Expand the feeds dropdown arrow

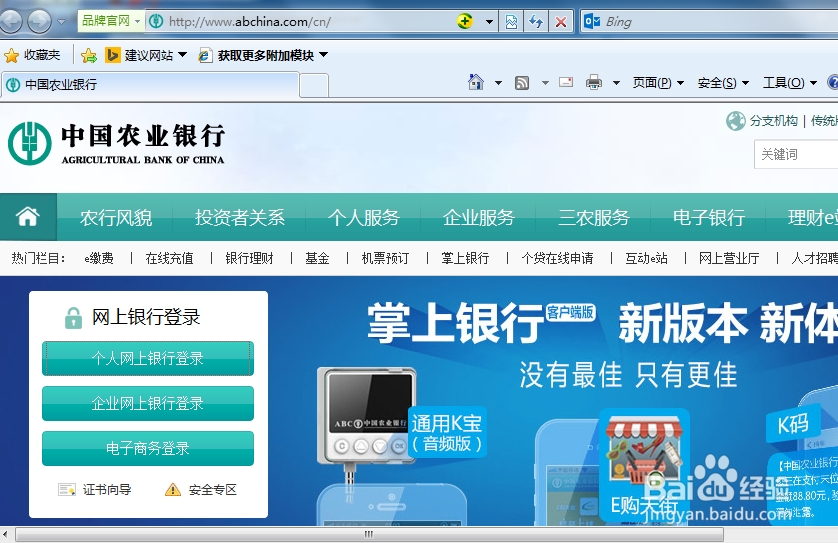545,83
